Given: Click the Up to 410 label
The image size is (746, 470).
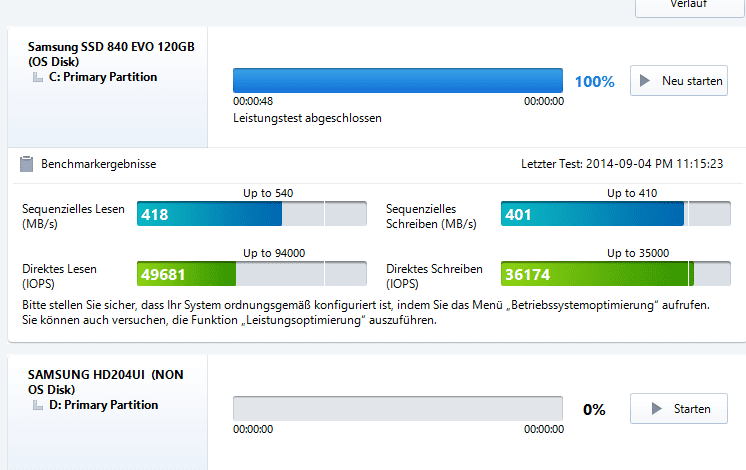Looking at the screenshot, I should (632, 193).
